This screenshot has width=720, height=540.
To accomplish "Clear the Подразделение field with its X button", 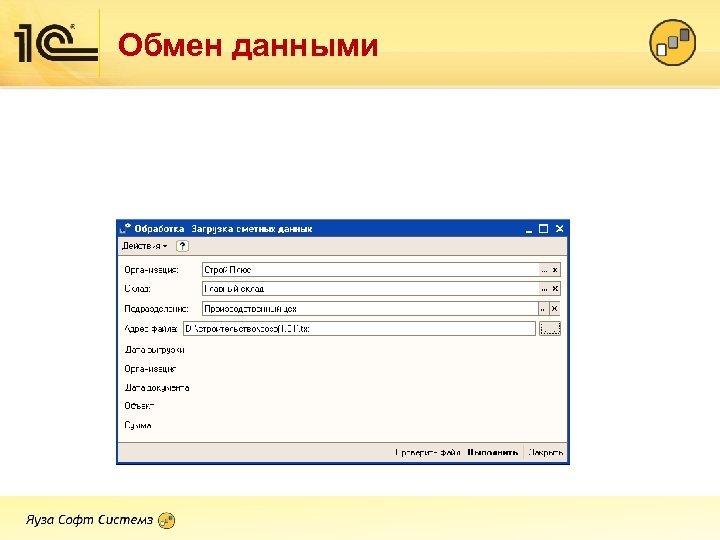I will pos(554,309).
